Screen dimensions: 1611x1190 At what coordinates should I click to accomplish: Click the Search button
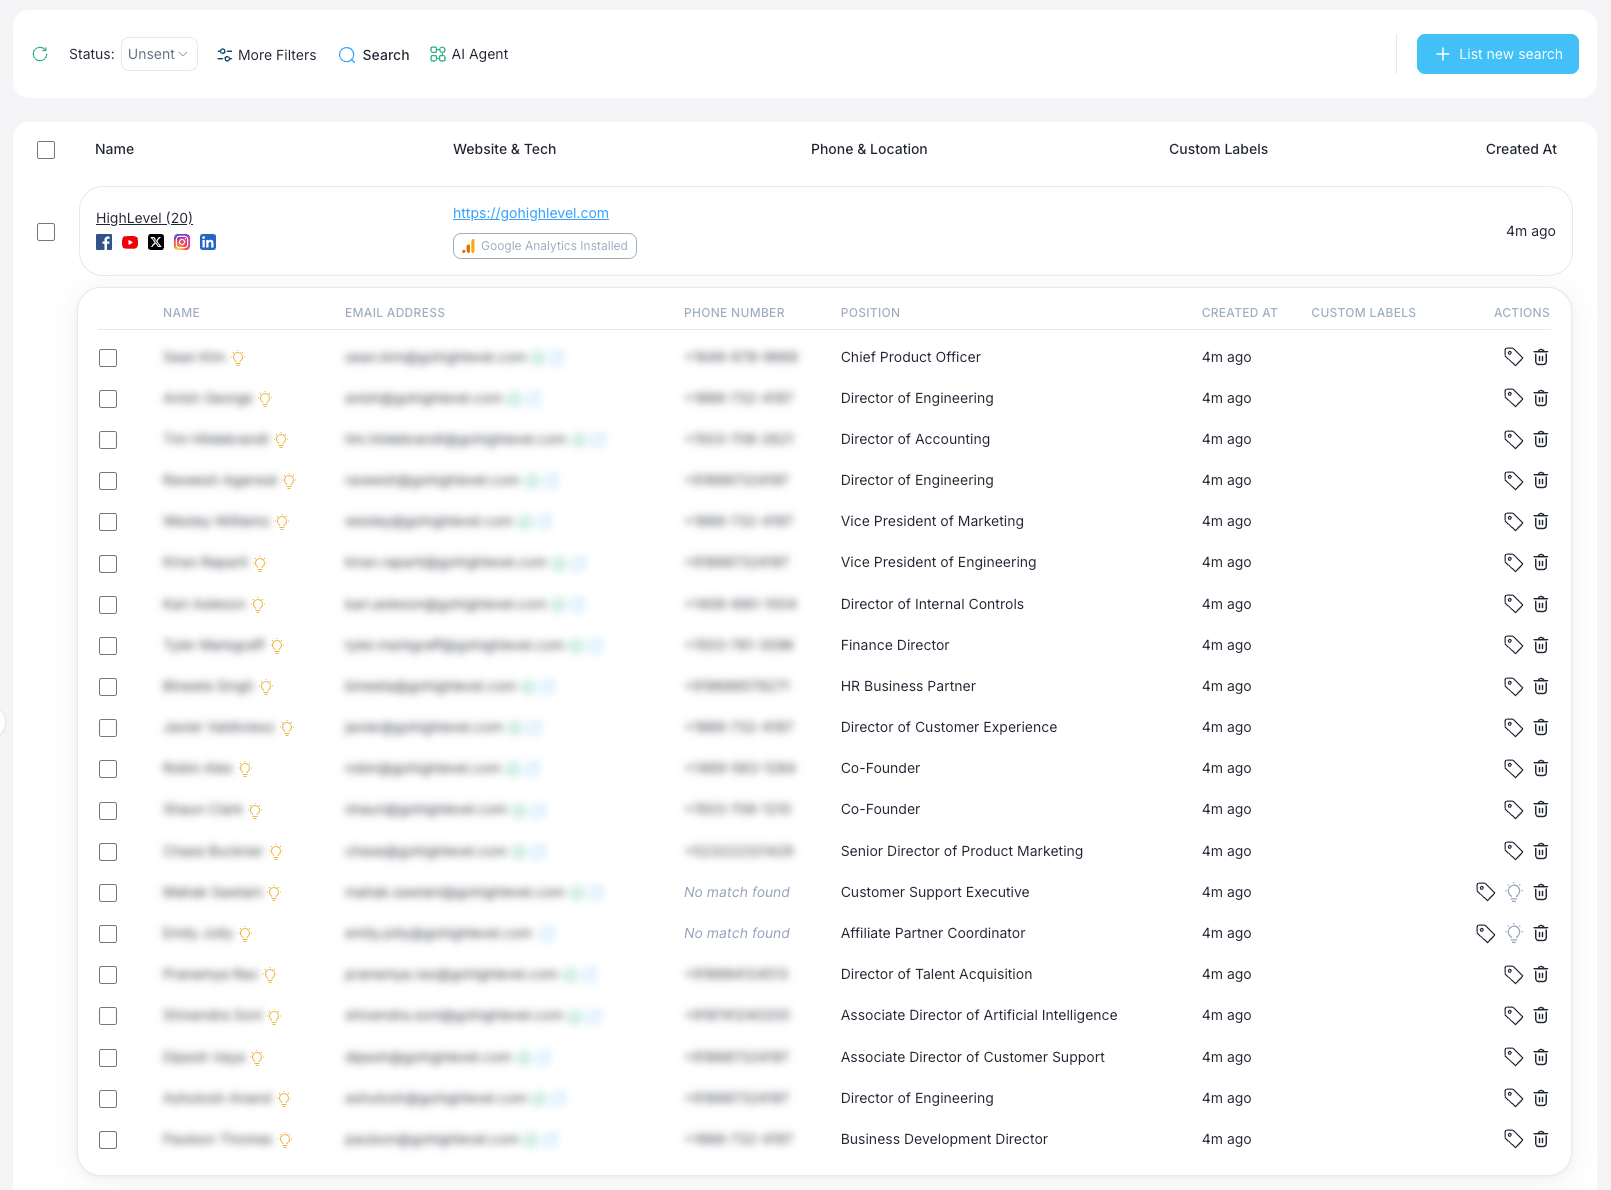[374, 55]
